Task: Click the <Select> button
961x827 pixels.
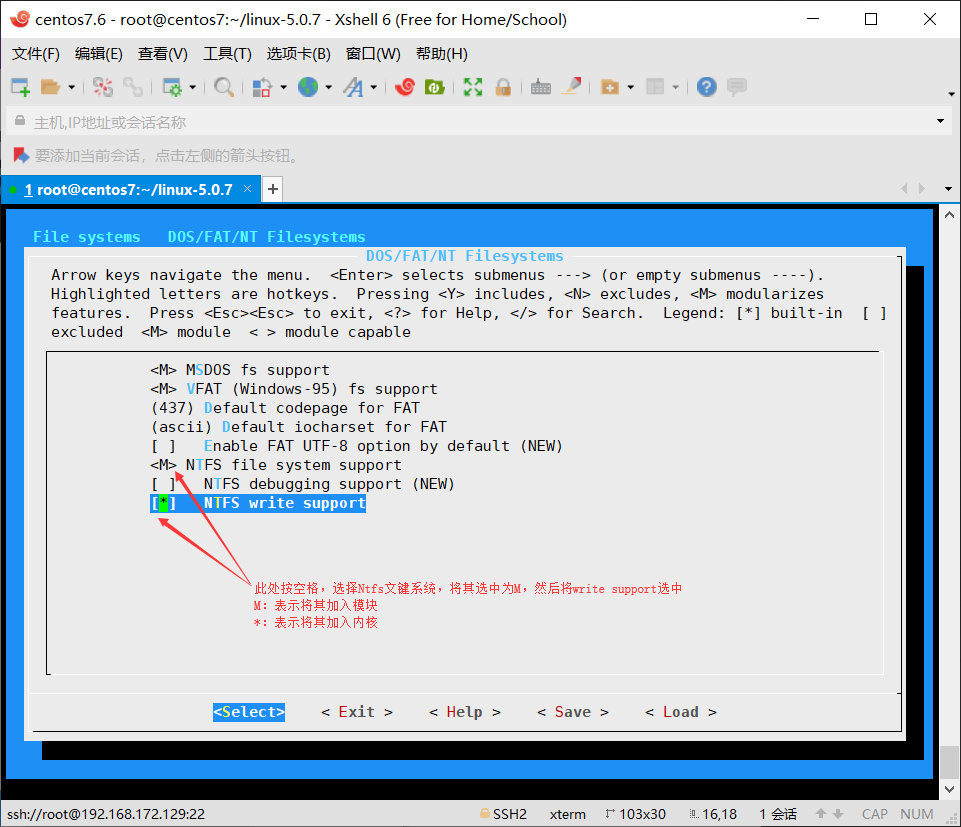Action: tap(249, 712)
